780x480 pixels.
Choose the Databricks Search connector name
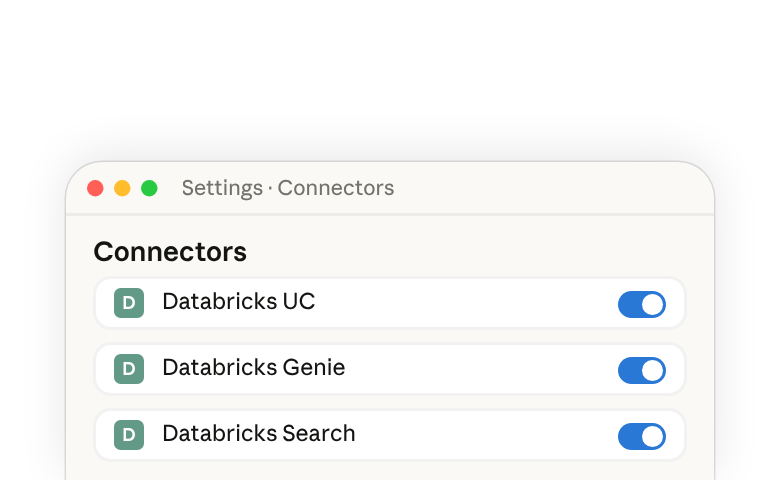[x=259, y=434]
